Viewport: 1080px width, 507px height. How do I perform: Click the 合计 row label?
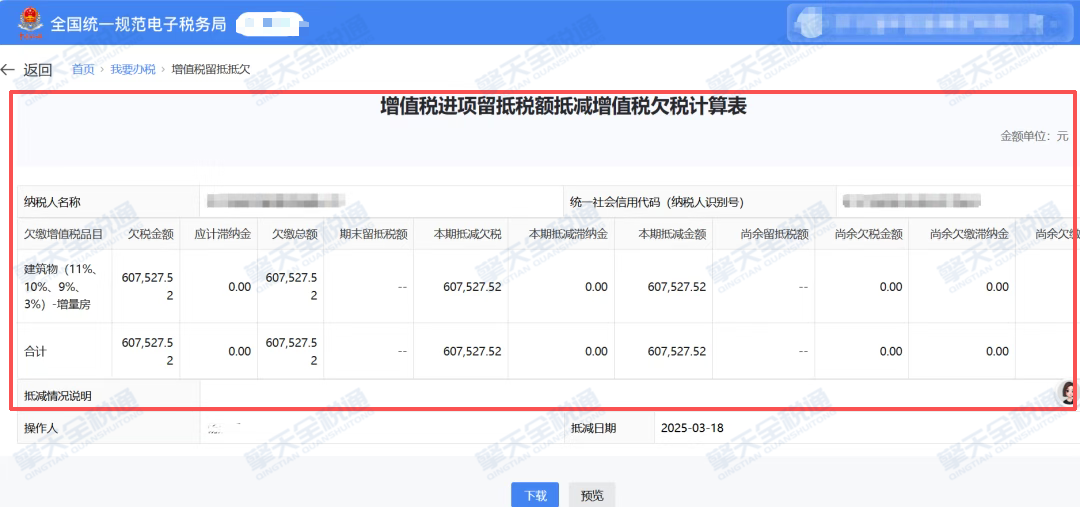click(x=36, y=351)
